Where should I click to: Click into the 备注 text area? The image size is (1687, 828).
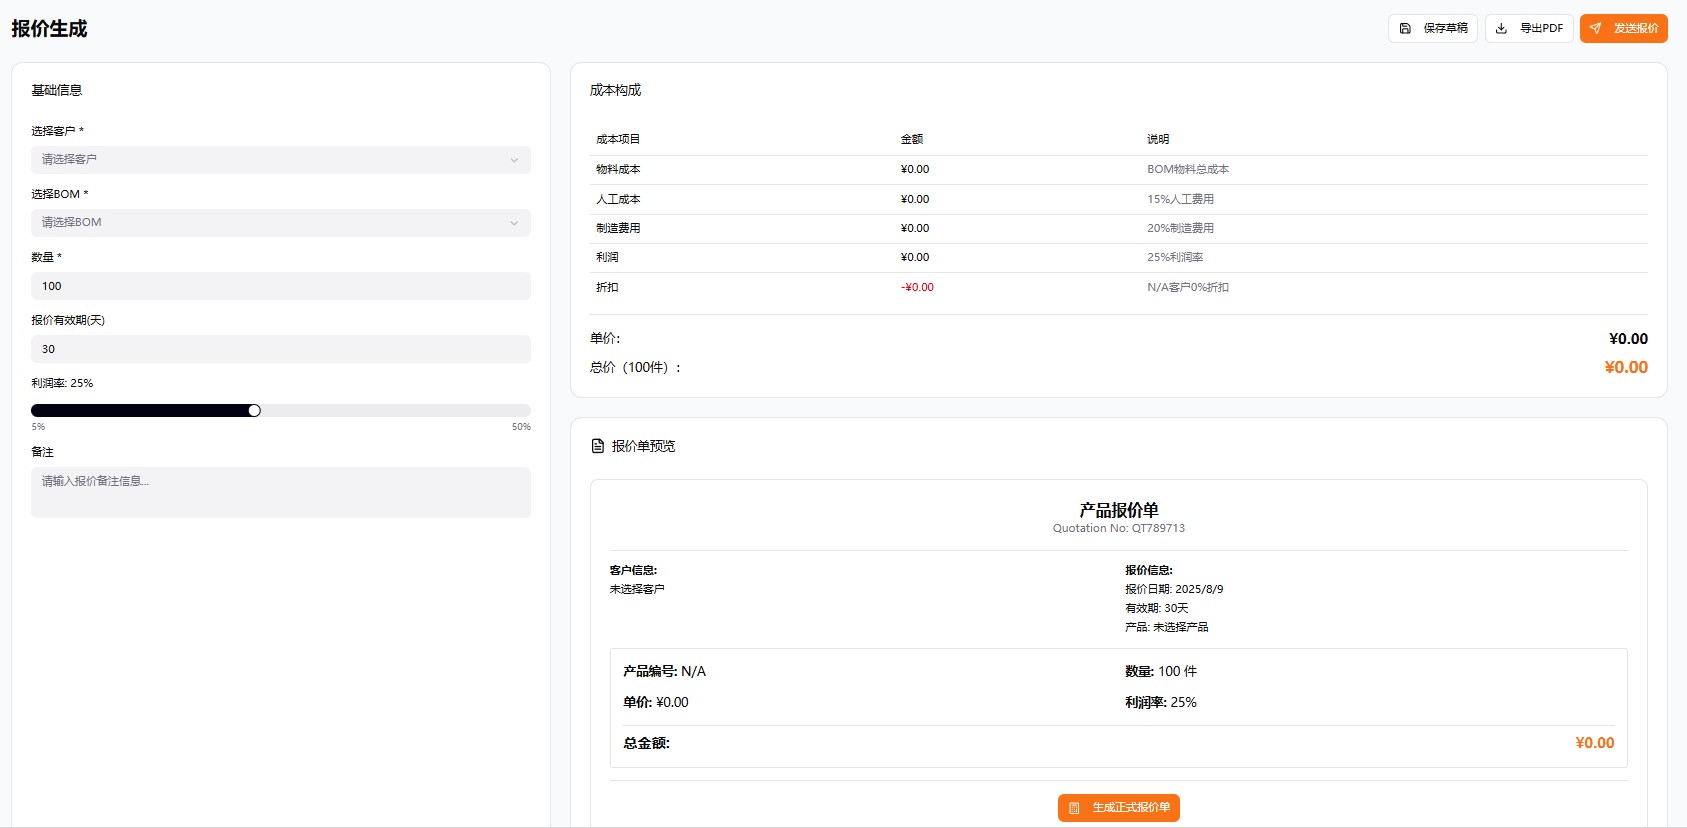280,492
